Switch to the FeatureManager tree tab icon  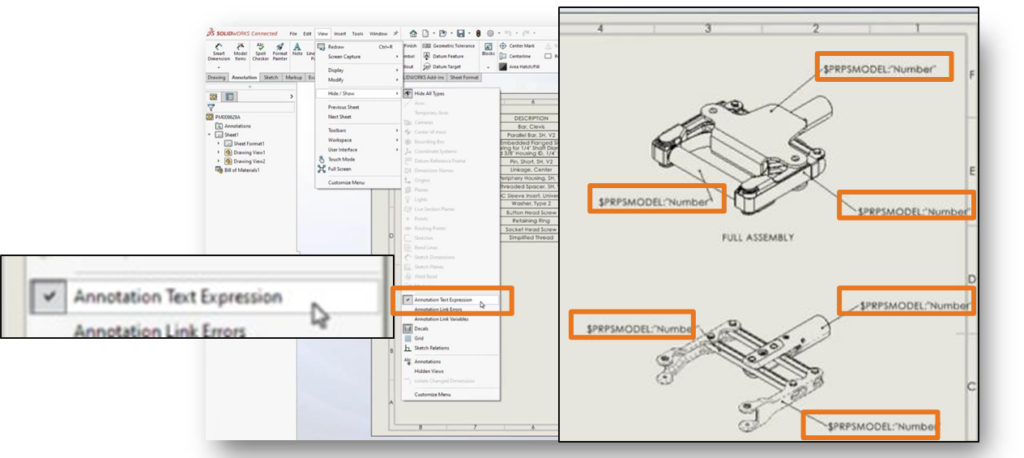[213, 96]
